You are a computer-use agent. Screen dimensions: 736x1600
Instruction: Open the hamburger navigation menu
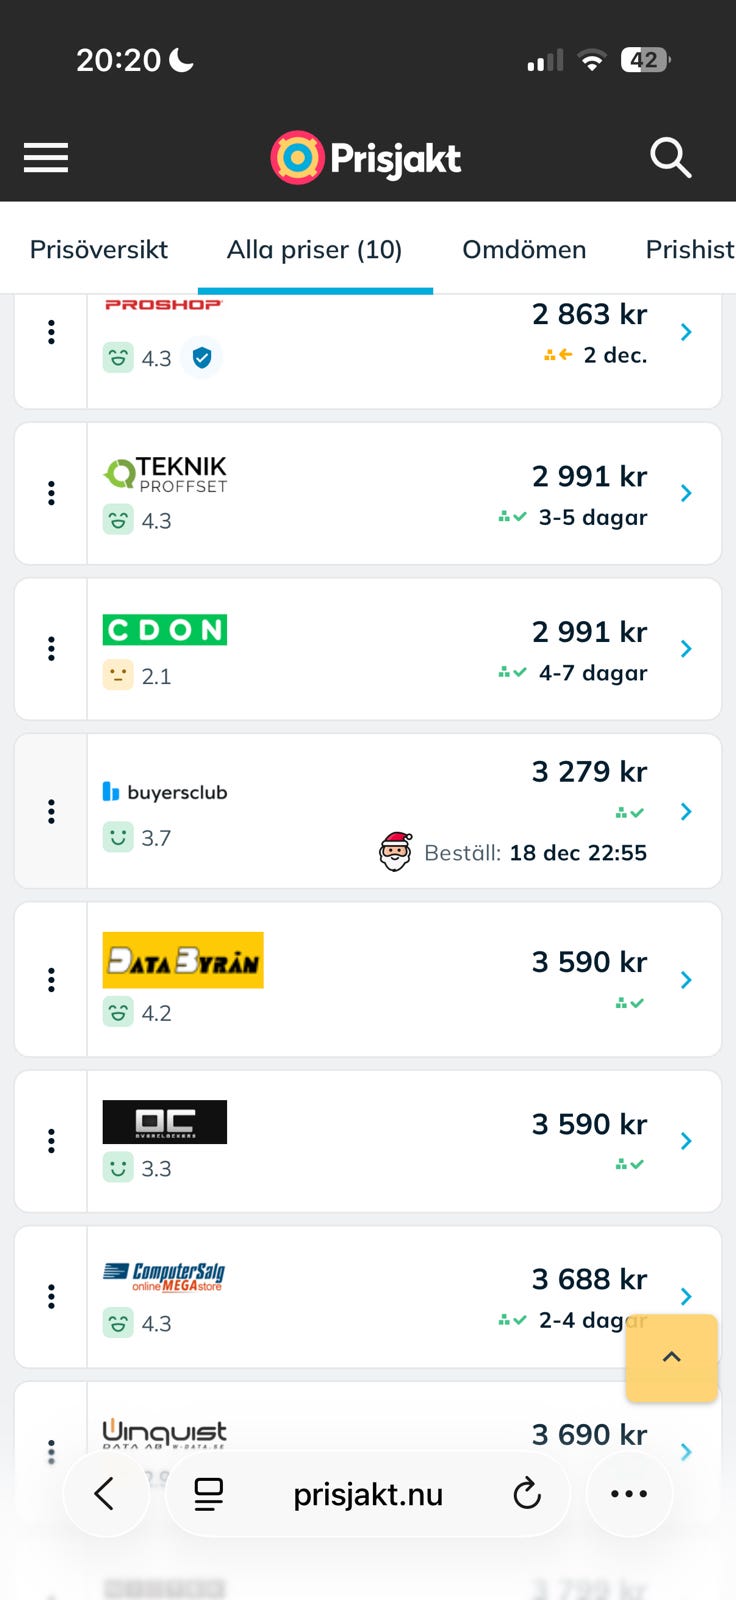[x=46, y=158]
